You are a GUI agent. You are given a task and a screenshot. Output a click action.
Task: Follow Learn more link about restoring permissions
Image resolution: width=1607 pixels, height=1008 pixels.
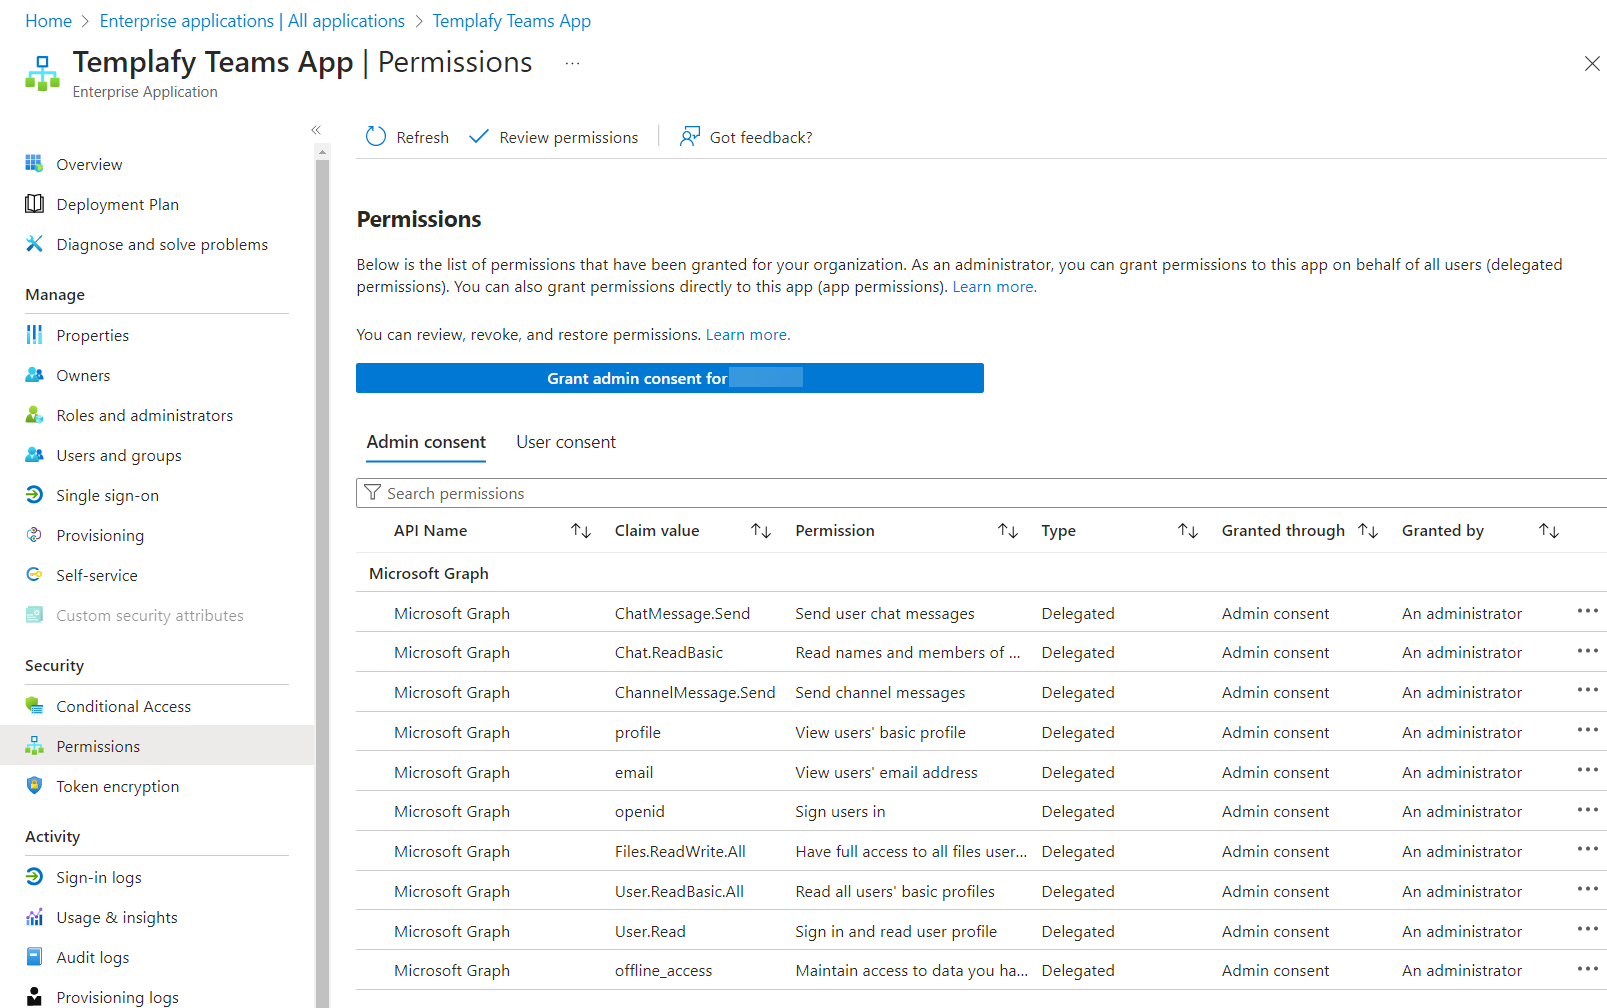pos(748,335)
